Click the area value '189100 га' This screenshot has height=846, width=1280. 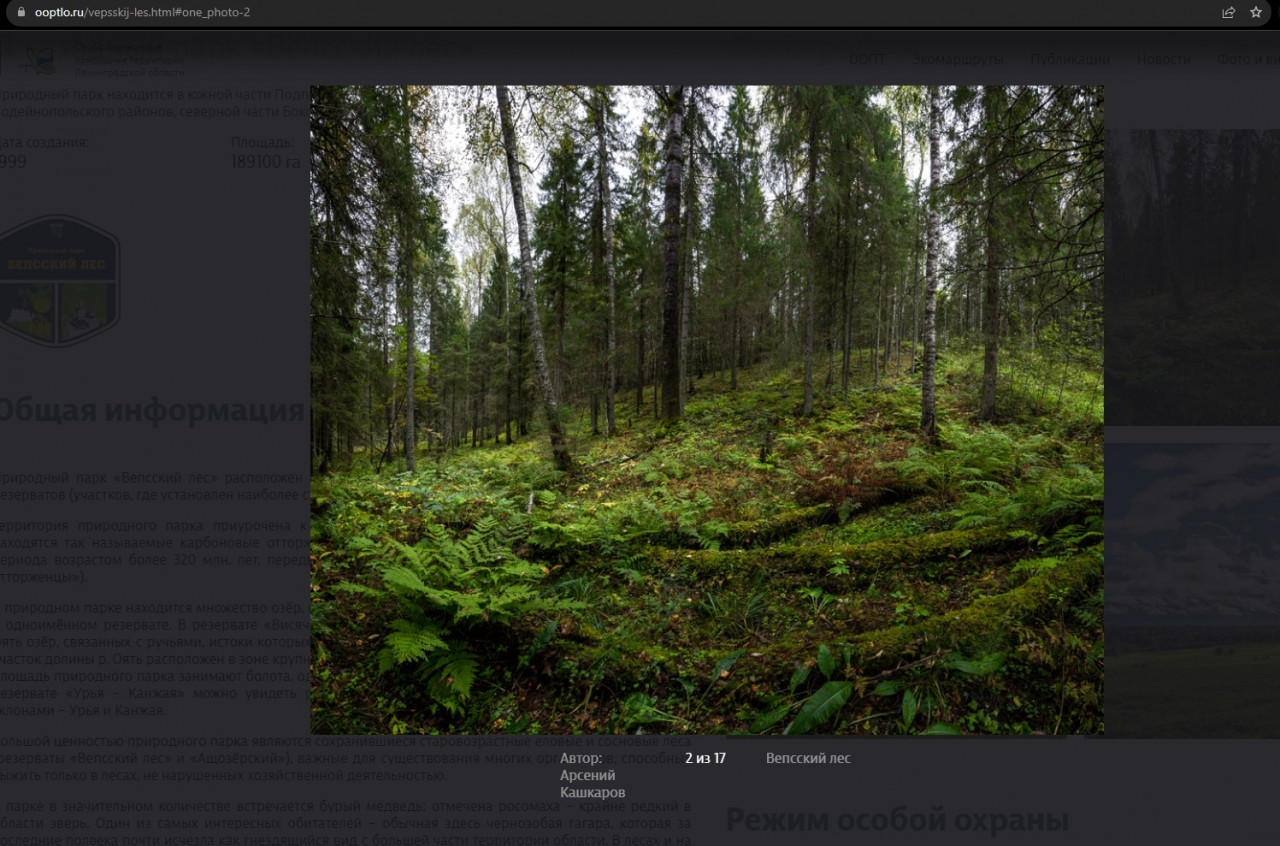tap(266, 162)
